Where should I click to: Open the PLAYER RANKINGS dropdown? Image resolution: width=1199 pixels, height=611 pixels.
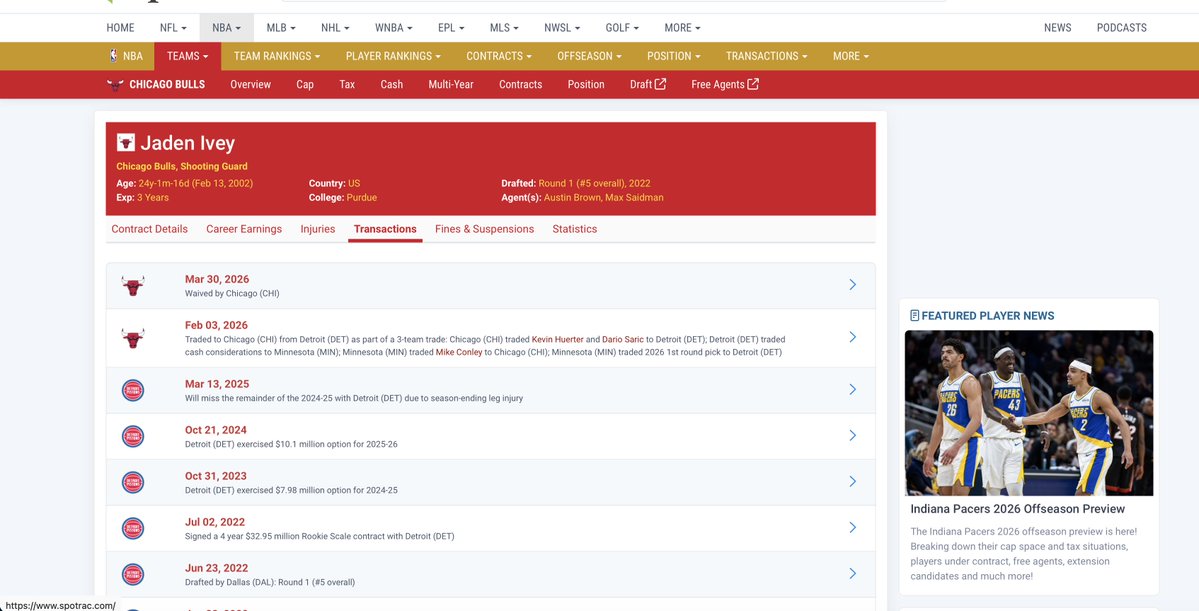393,56
